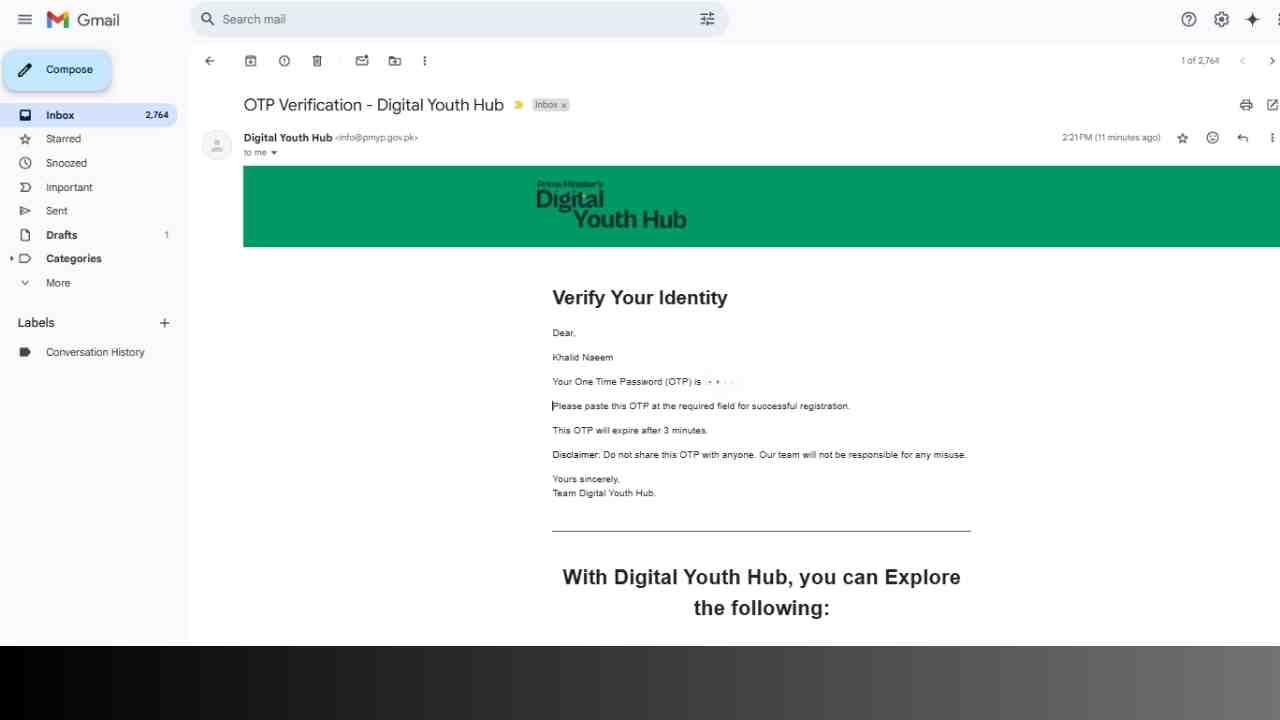The width and height of the screenshot is (1280, 720).
Task: Go back to inbox arrow
Action: click(210, 61)
